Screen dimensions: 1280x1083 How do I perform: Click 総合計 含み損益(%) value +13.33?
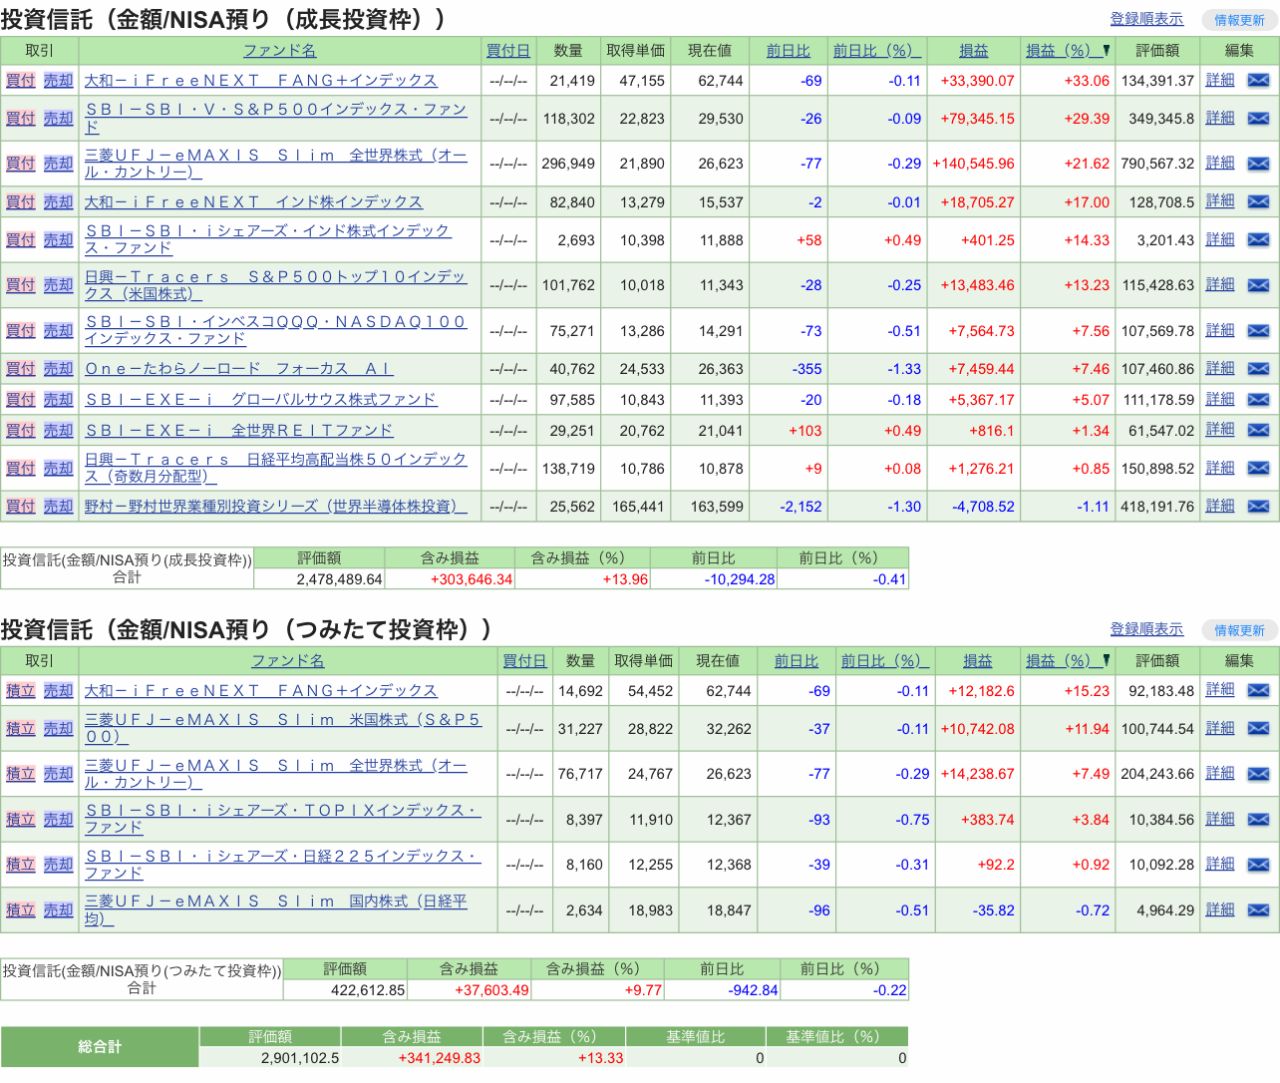click(x=600, y=1058)
